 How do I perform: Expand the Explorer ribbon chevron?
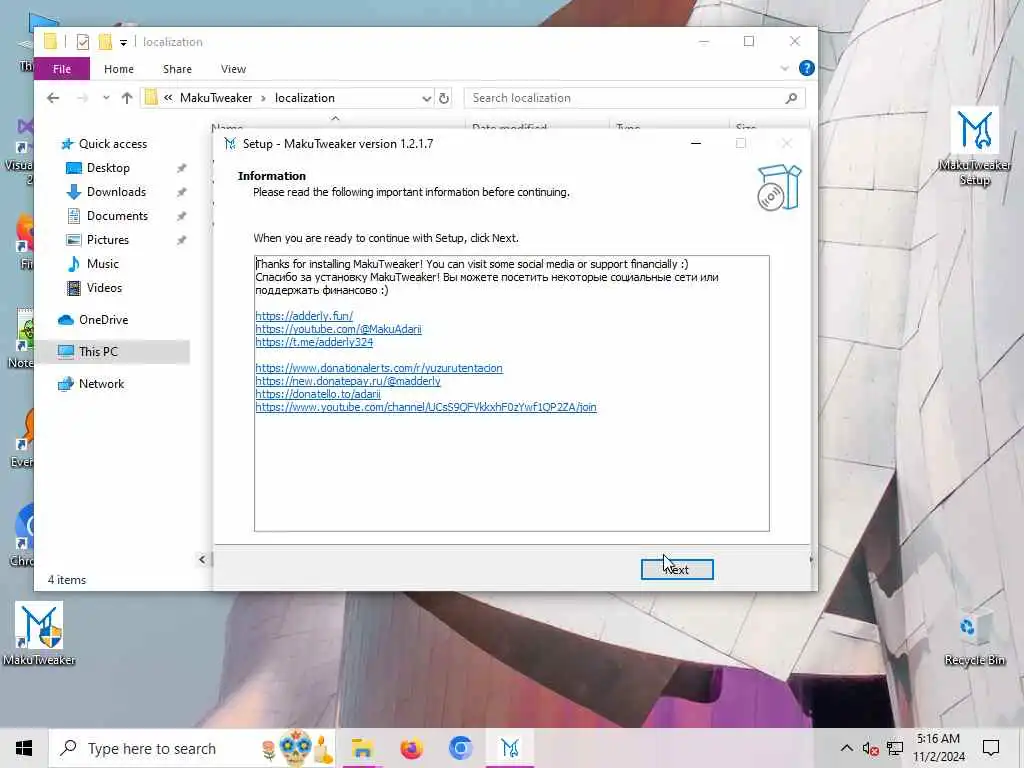point(784,68)
